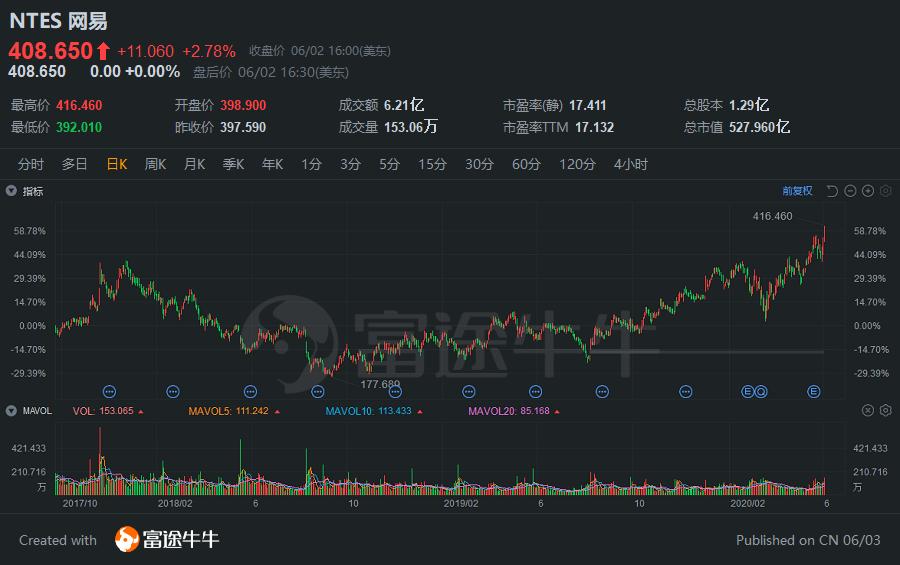This screenshot has height=565, width=900.
Task: Switch to the 30分 chart tab
Action: pos(479,164)
